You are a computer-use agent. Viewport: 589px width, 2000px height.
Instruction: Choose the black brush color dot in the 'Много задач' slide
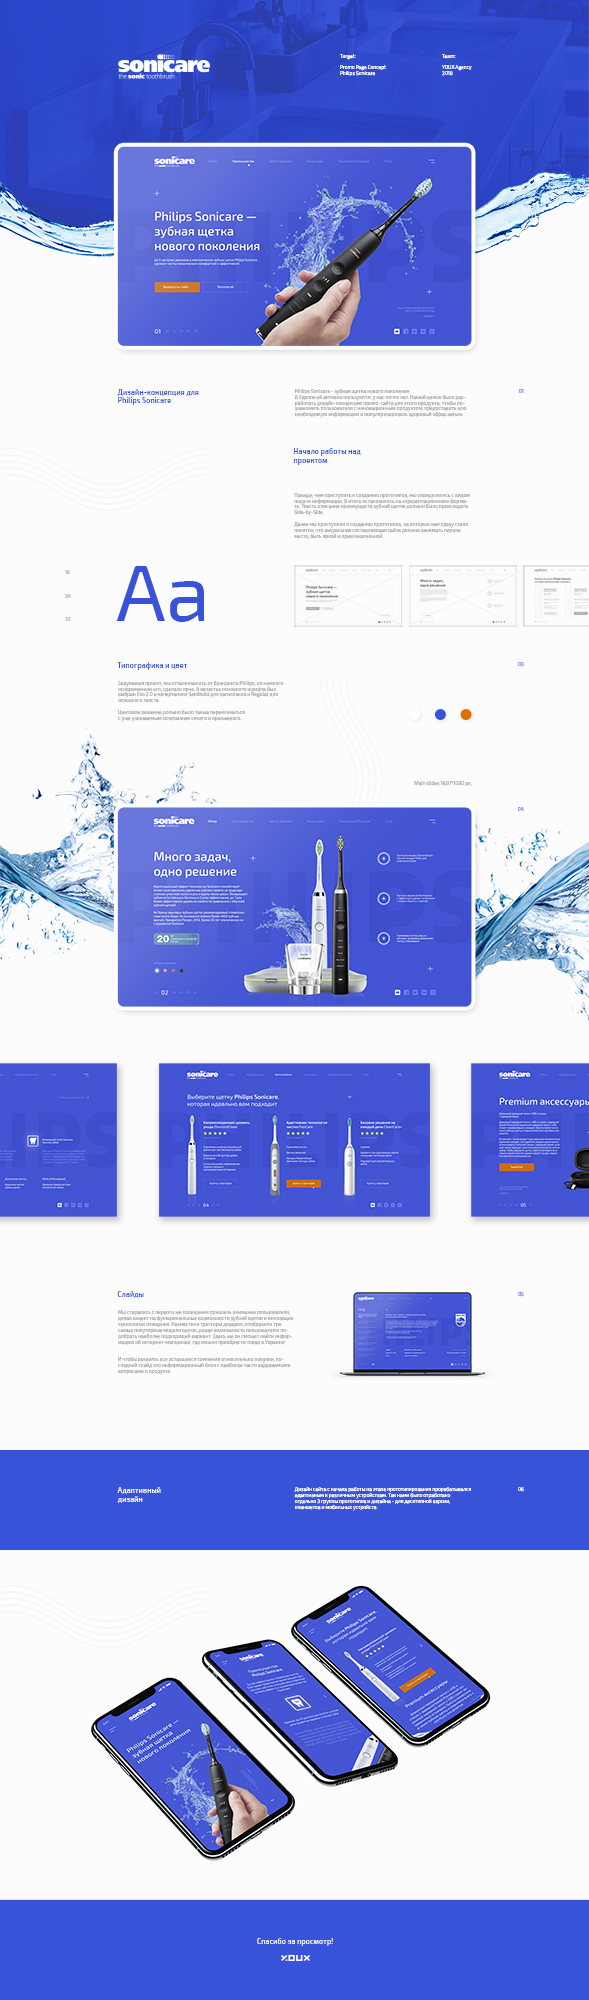click(181, 970)
